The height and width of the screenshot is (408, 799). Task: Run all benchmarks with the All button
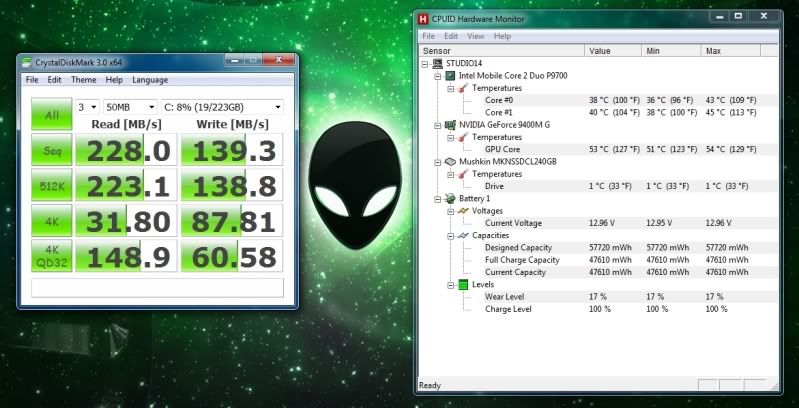(x=51, y=114)
